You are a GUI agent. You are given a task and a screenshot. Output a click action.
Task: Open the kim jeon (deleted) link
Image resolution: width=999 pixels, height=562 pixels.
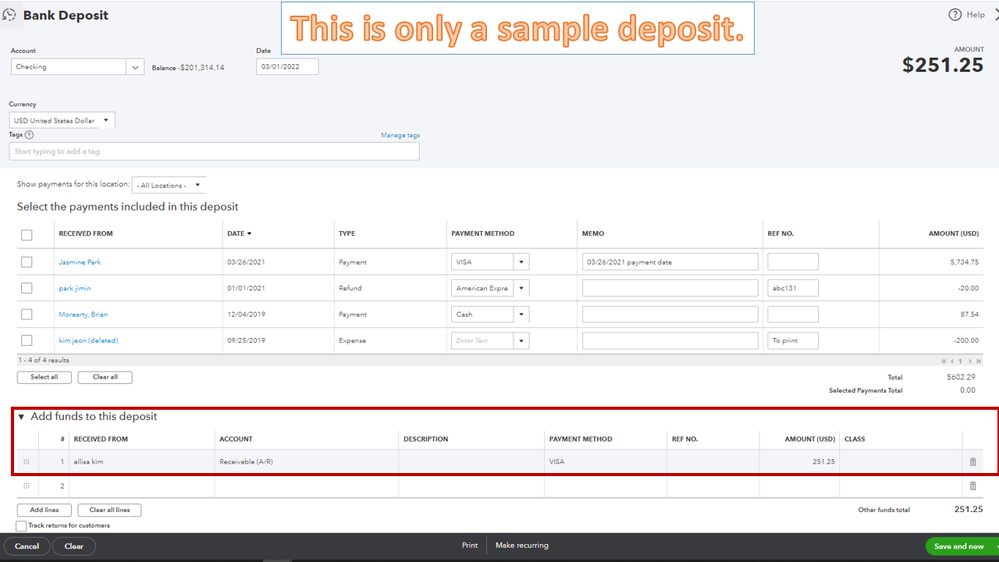coord(88,340)
